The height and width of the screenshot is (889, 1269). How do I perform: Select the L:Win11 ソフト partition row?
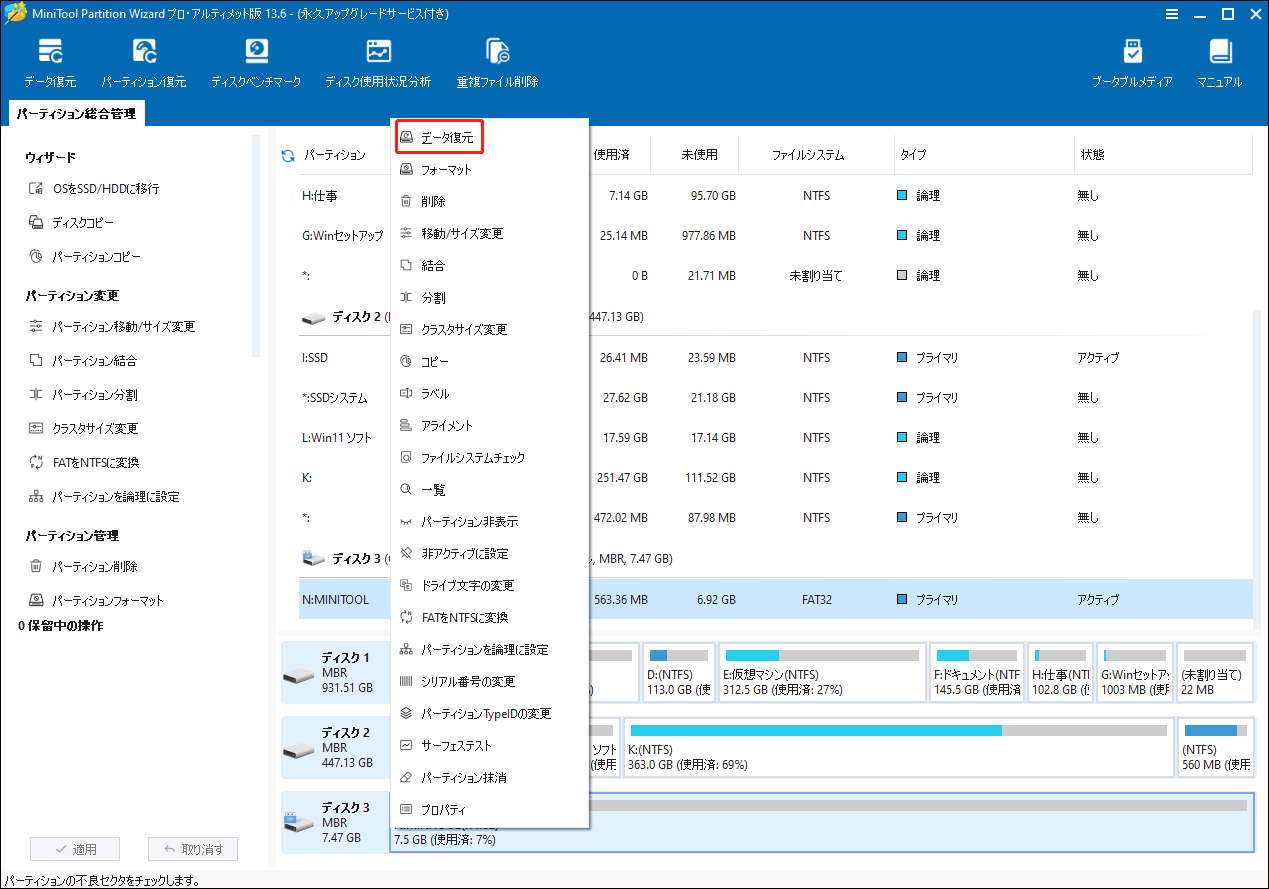click(x=775, y=438)
